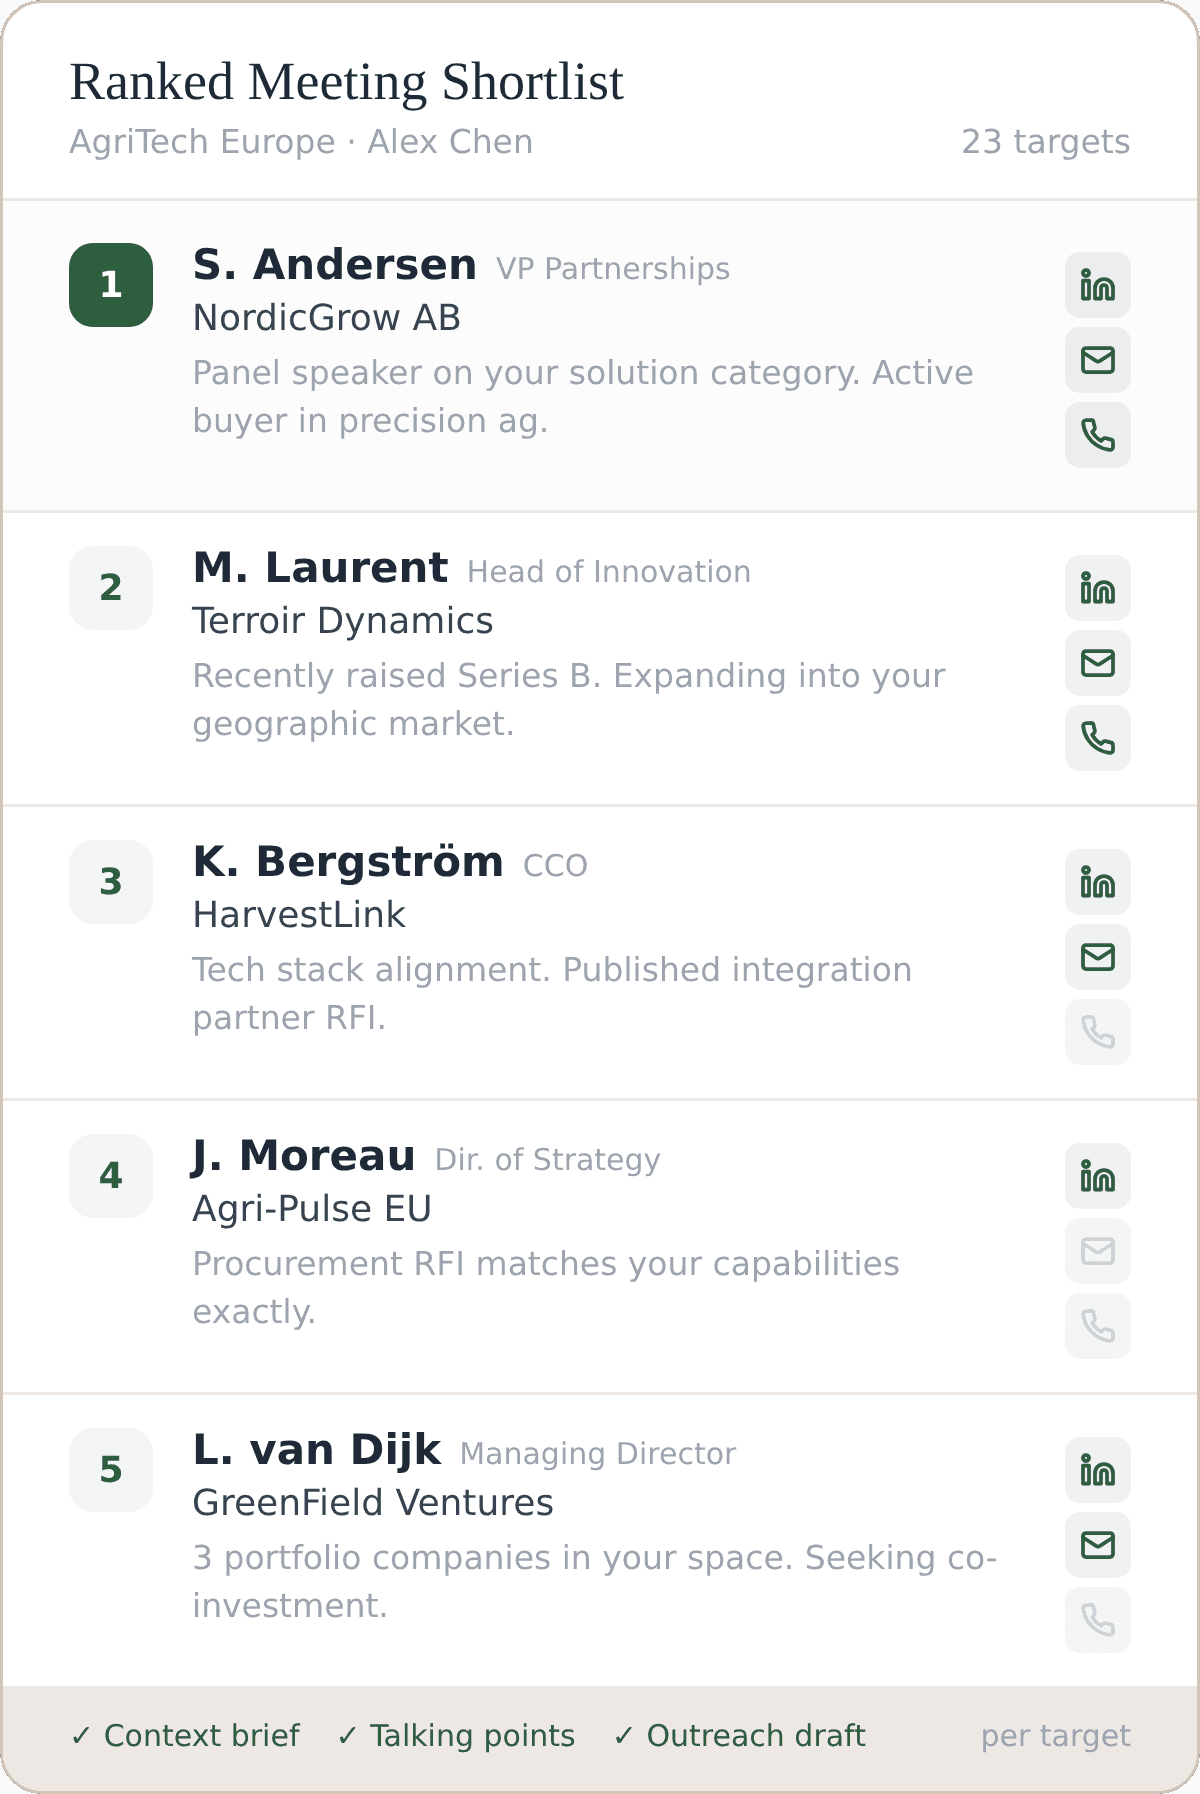View K. Bergström's LinkedIn page
Viewport: 1200px width, 1794px height.
tap(1097, 882)
